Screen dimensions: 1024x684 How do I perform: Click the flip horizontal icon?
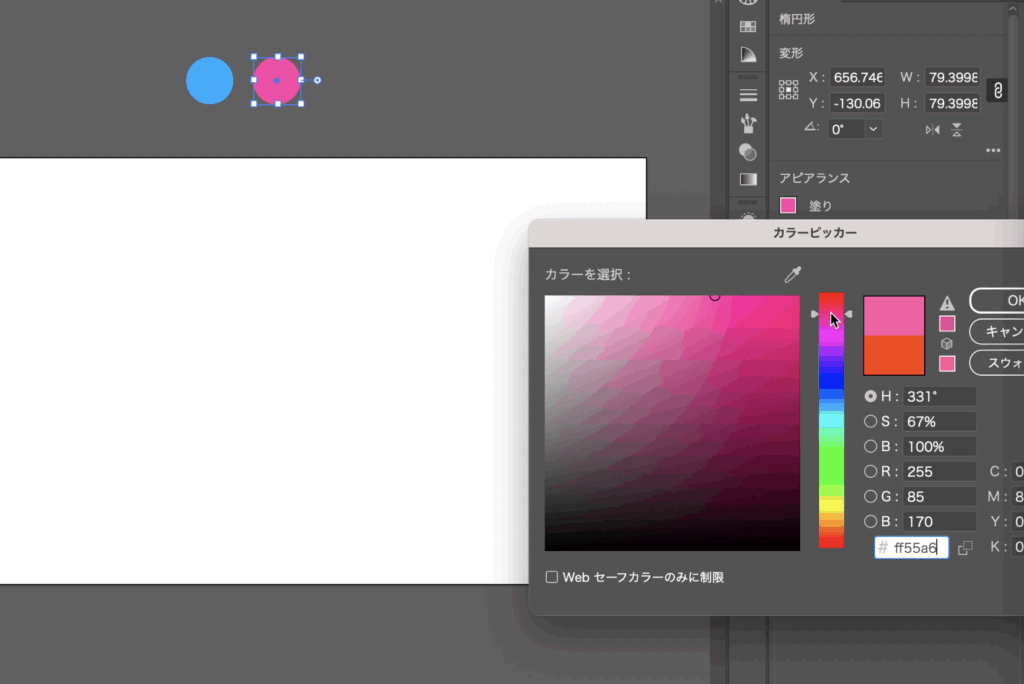click(933, 129)
